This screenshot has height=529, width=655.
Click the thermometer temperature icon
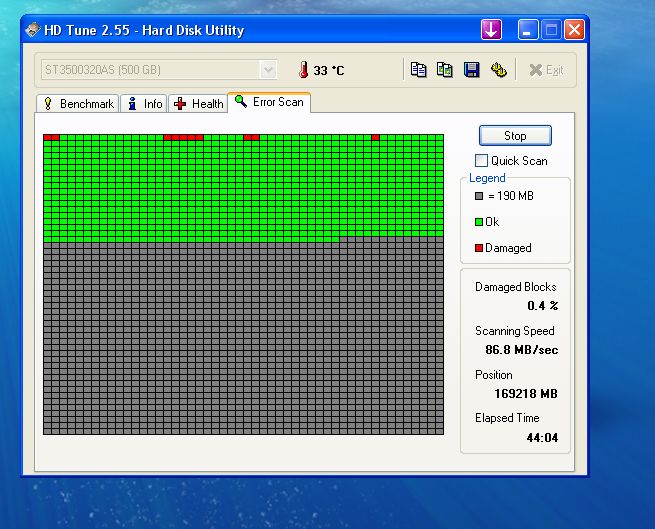coord(304,70)
